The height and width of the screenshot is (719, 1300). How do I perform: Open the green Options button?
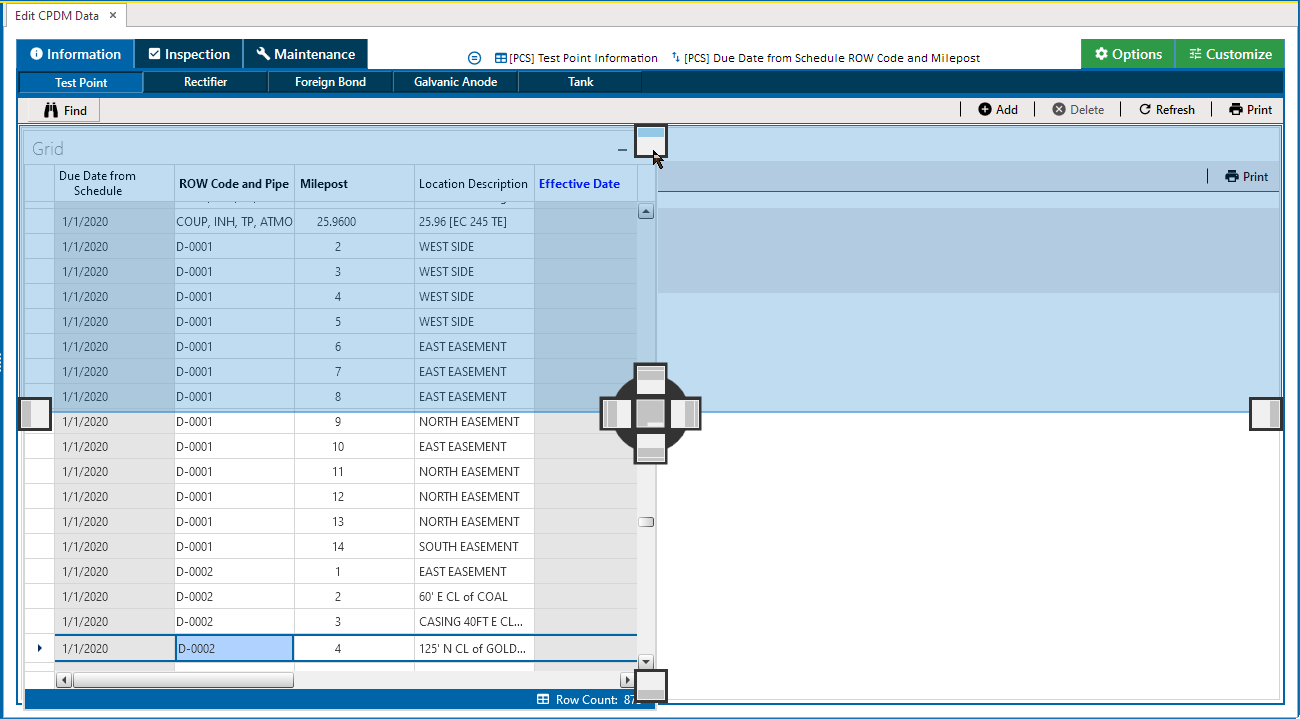point(1127,54)
